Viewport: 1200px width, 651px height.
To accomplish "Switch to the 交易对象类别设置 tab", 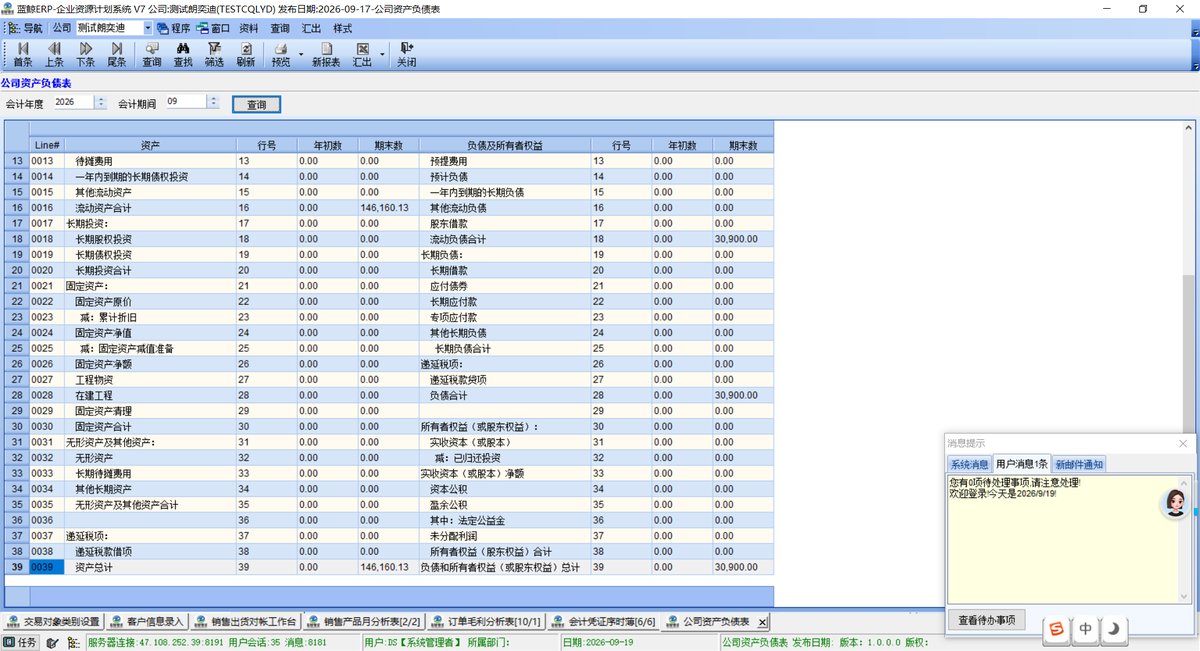I will click(54, 622).
